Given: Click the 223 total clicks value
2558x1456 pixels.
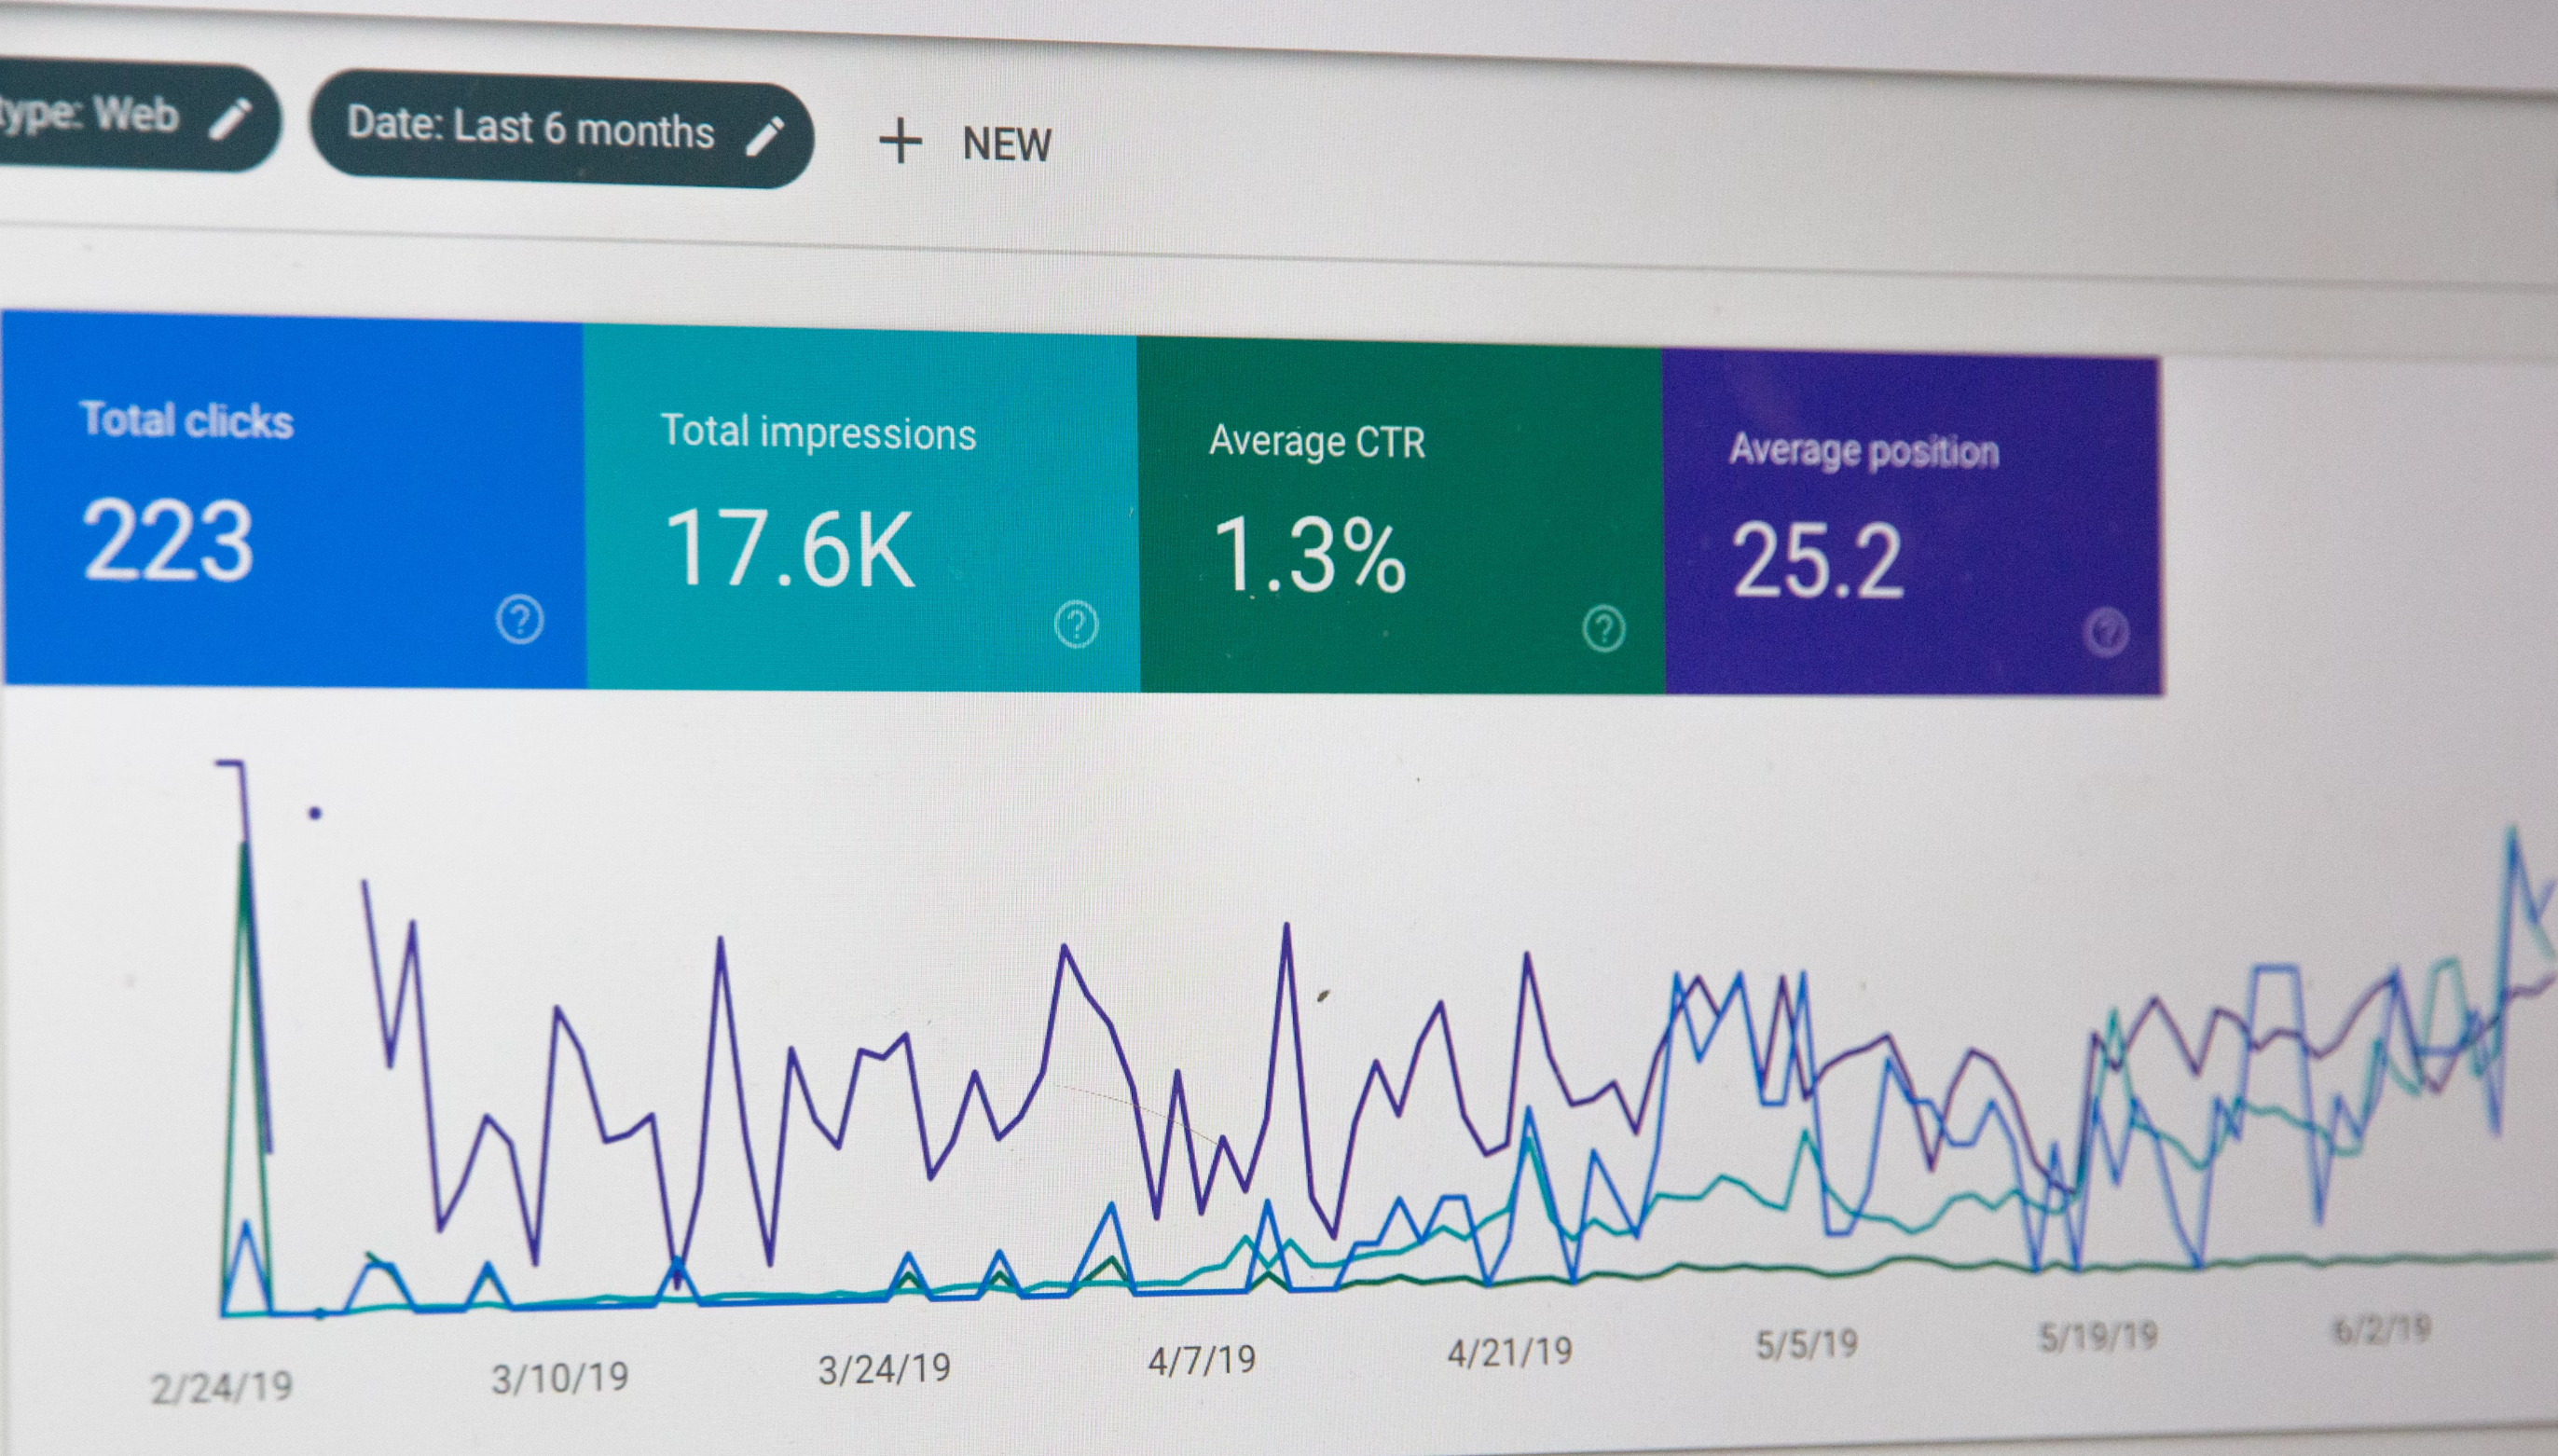Looking at the screenshot, I should [x=167, y=541].
